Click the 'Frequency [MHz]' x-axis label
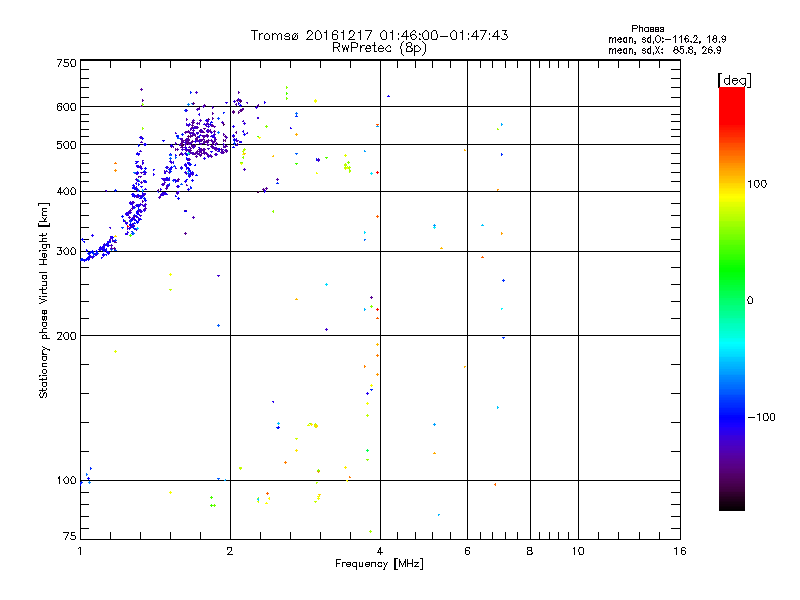 (x=379, y=564)
